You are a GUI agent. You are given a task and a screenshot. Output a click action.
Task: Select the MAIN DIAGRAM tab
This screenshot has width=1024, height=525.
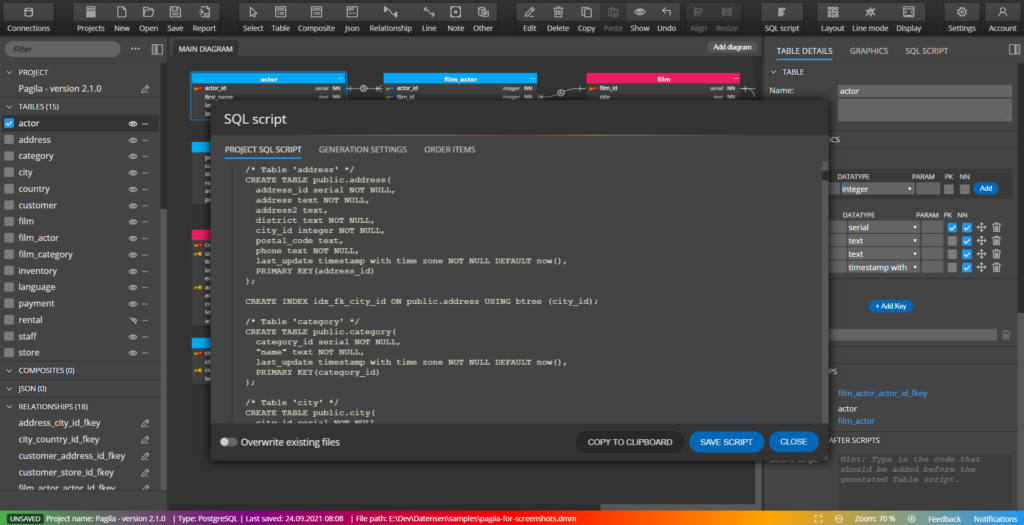(205, 49)
